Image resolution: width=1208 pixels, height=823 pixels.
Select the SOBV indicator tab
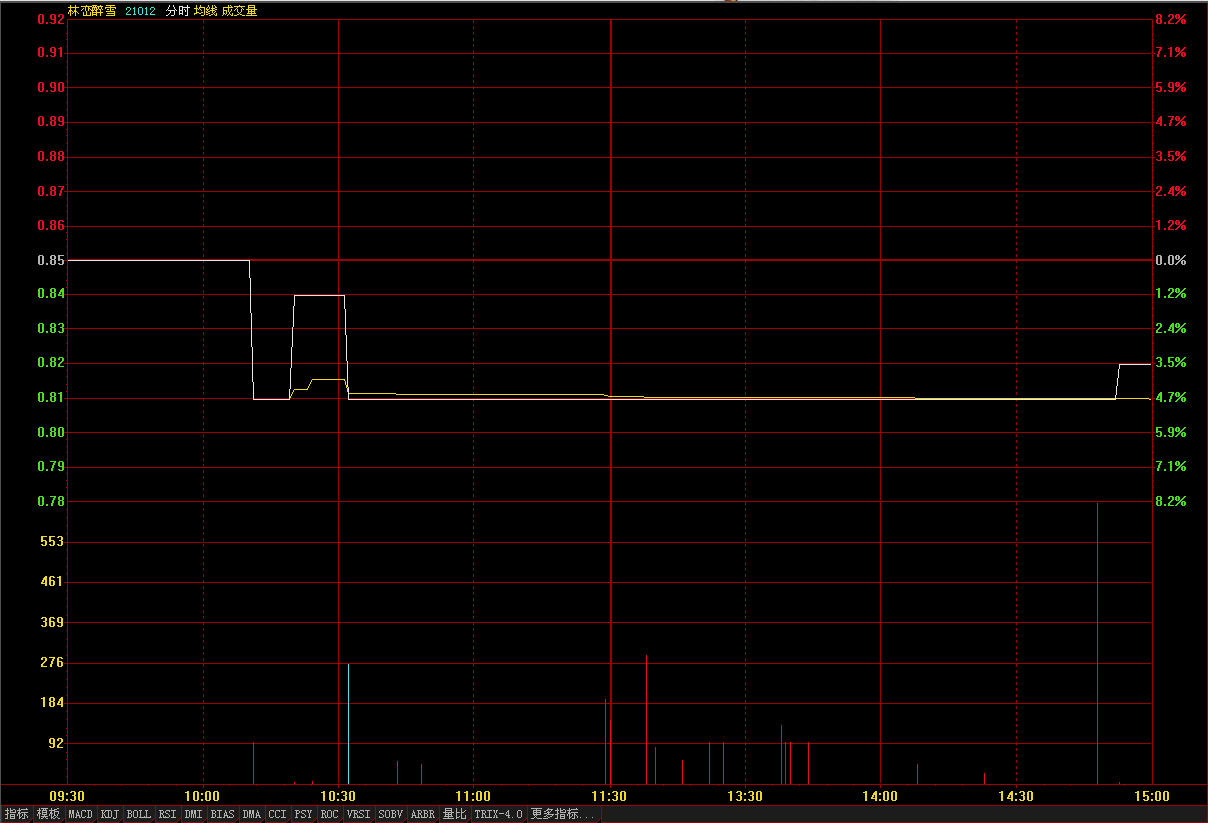(390, 814)
